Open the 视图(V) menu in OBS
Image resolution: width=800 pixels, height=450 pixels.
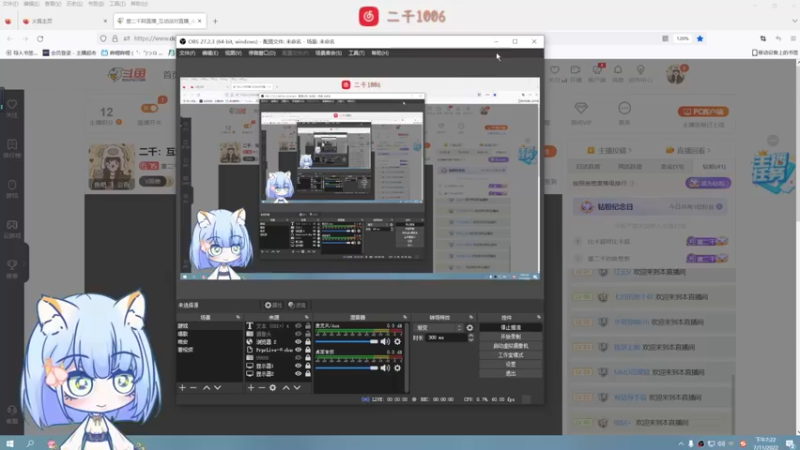tap(233, 53)
